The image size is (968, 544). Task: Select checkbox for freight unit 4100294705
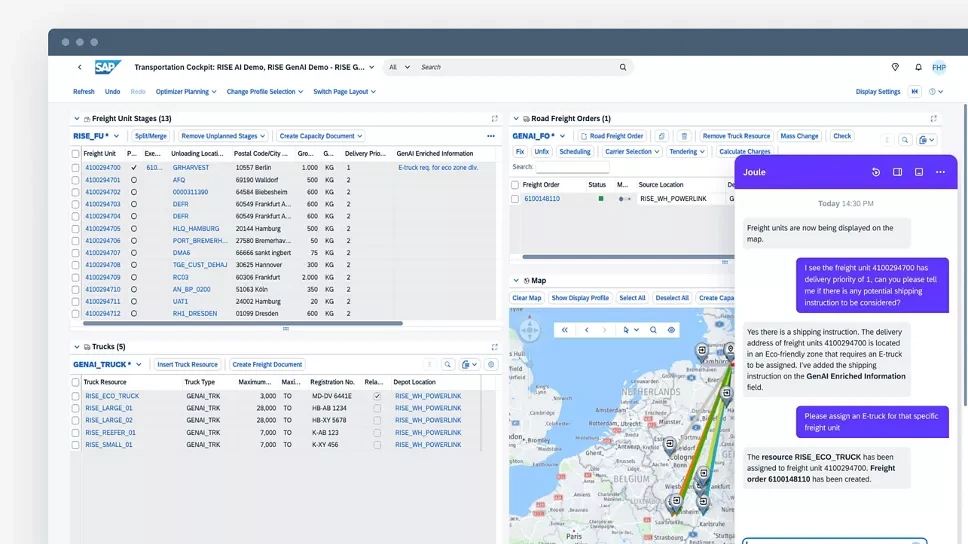tap(75, 228)
